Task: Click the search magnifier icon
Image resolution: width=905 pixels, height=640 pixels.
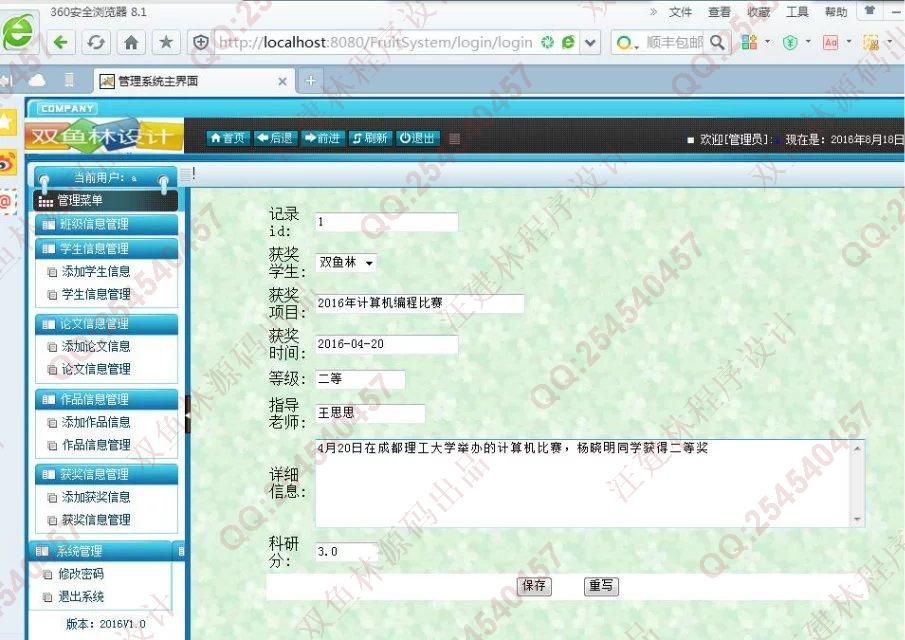Action: click(x=717, y=42)
